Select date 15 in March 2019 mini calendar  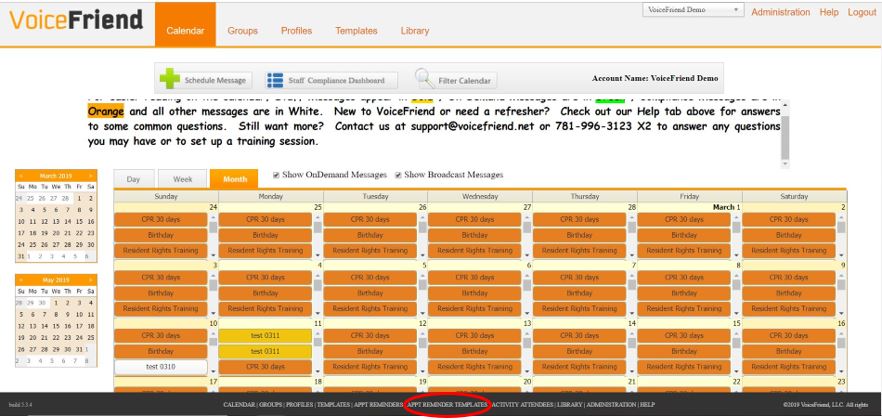[79, 222]
